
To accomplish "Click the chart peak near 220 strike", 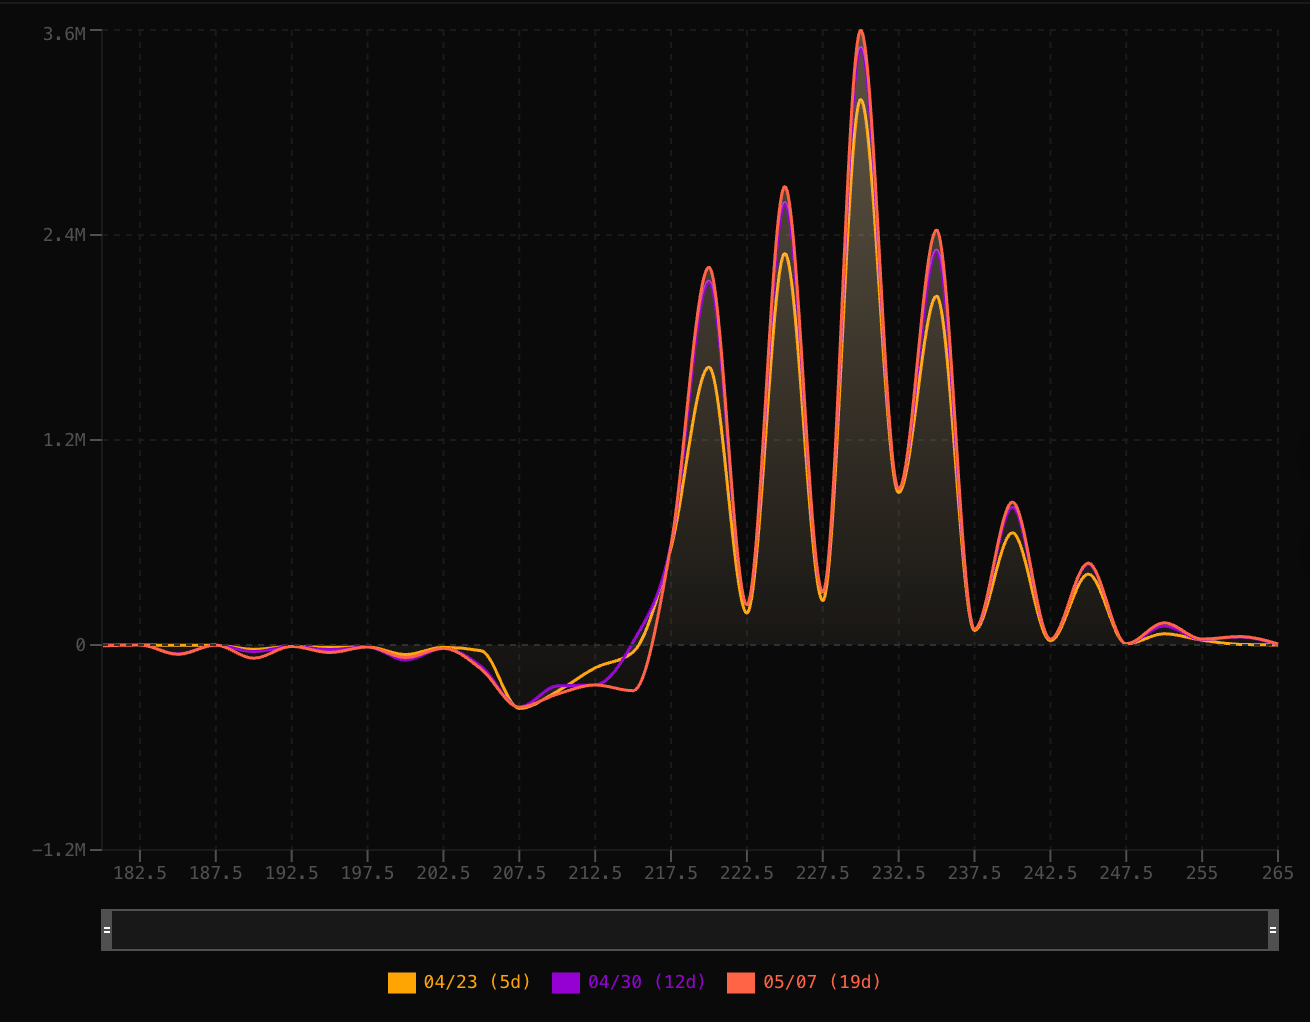I will (x=709, y=268).
